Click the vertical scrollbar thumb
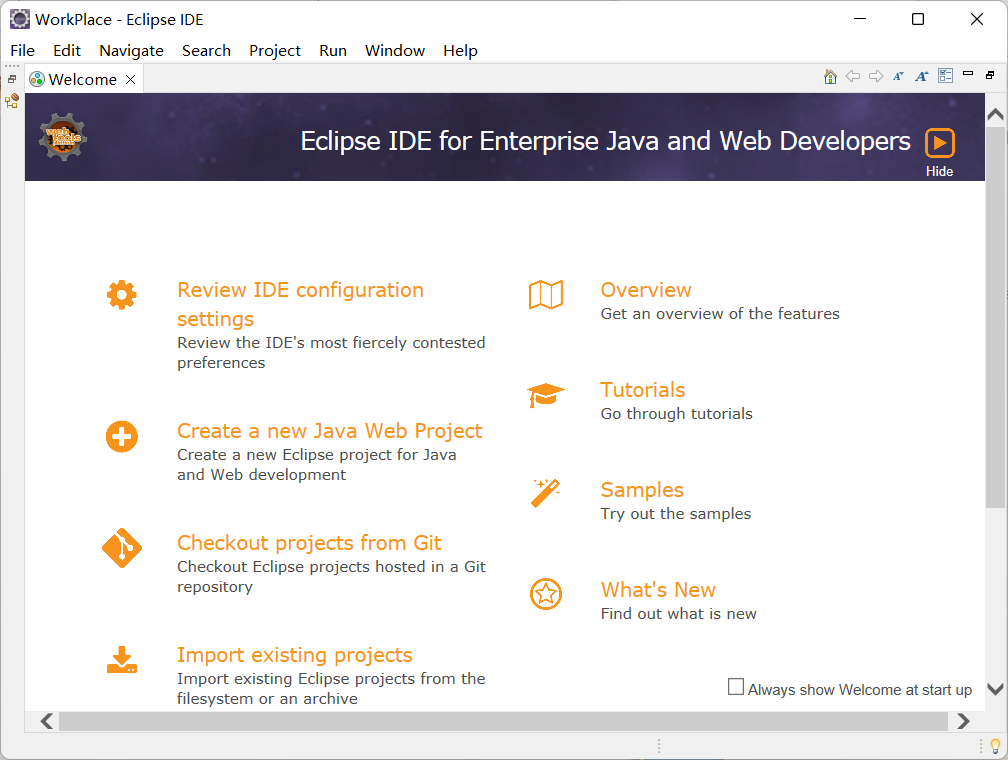The image size is (1008, 760). point(995,317)
